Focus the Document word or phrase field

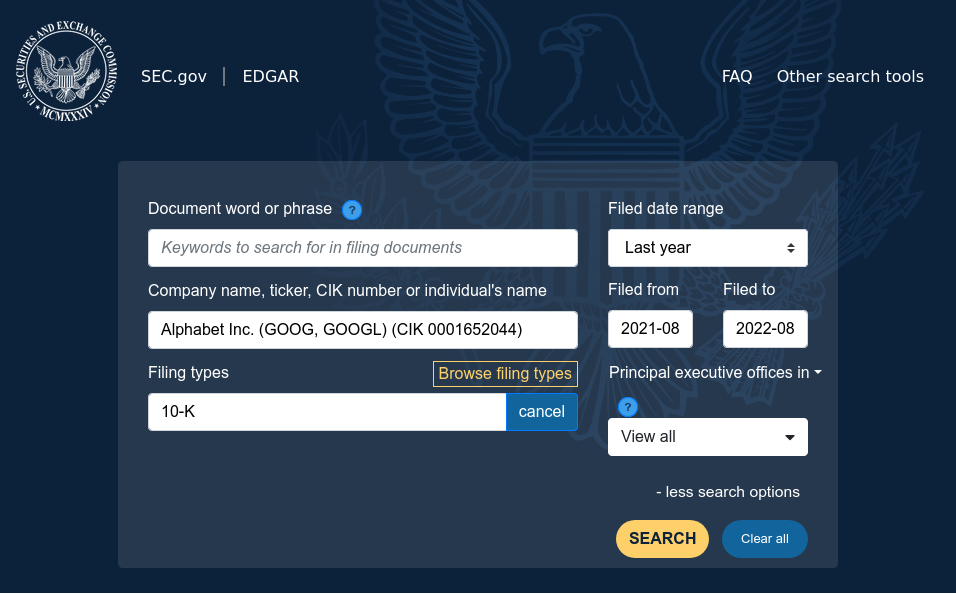click(x=363, y=248)
